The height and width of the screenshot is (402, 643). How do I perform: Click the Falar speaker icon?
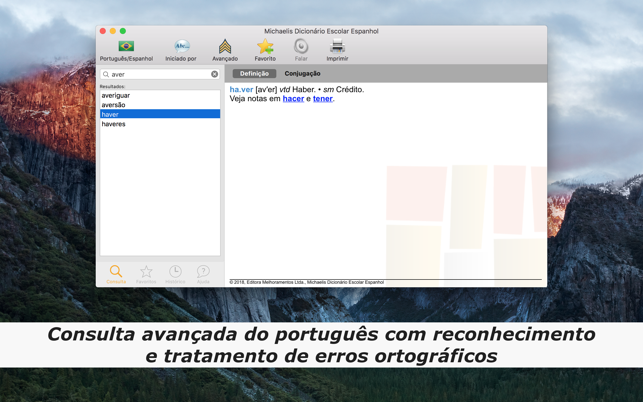(x=301, y=46)
